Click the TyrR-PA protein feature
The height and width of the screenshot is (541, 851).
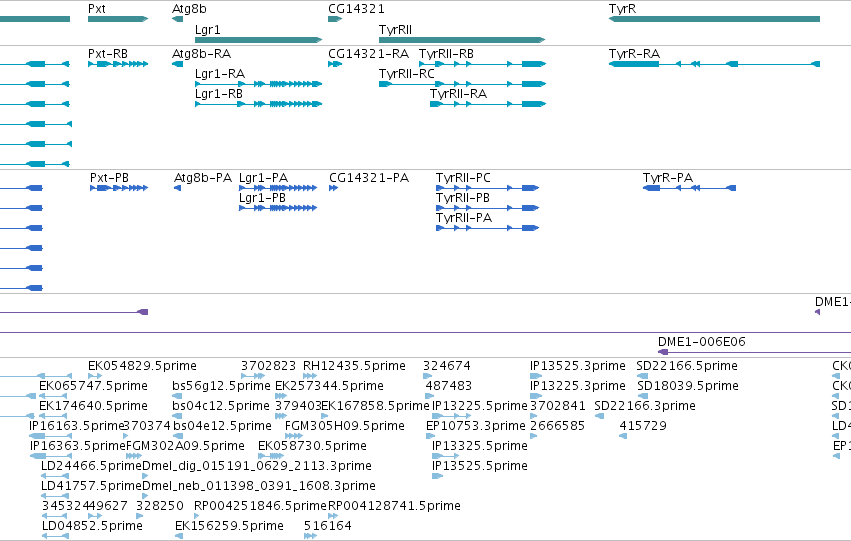click(689, 188)
